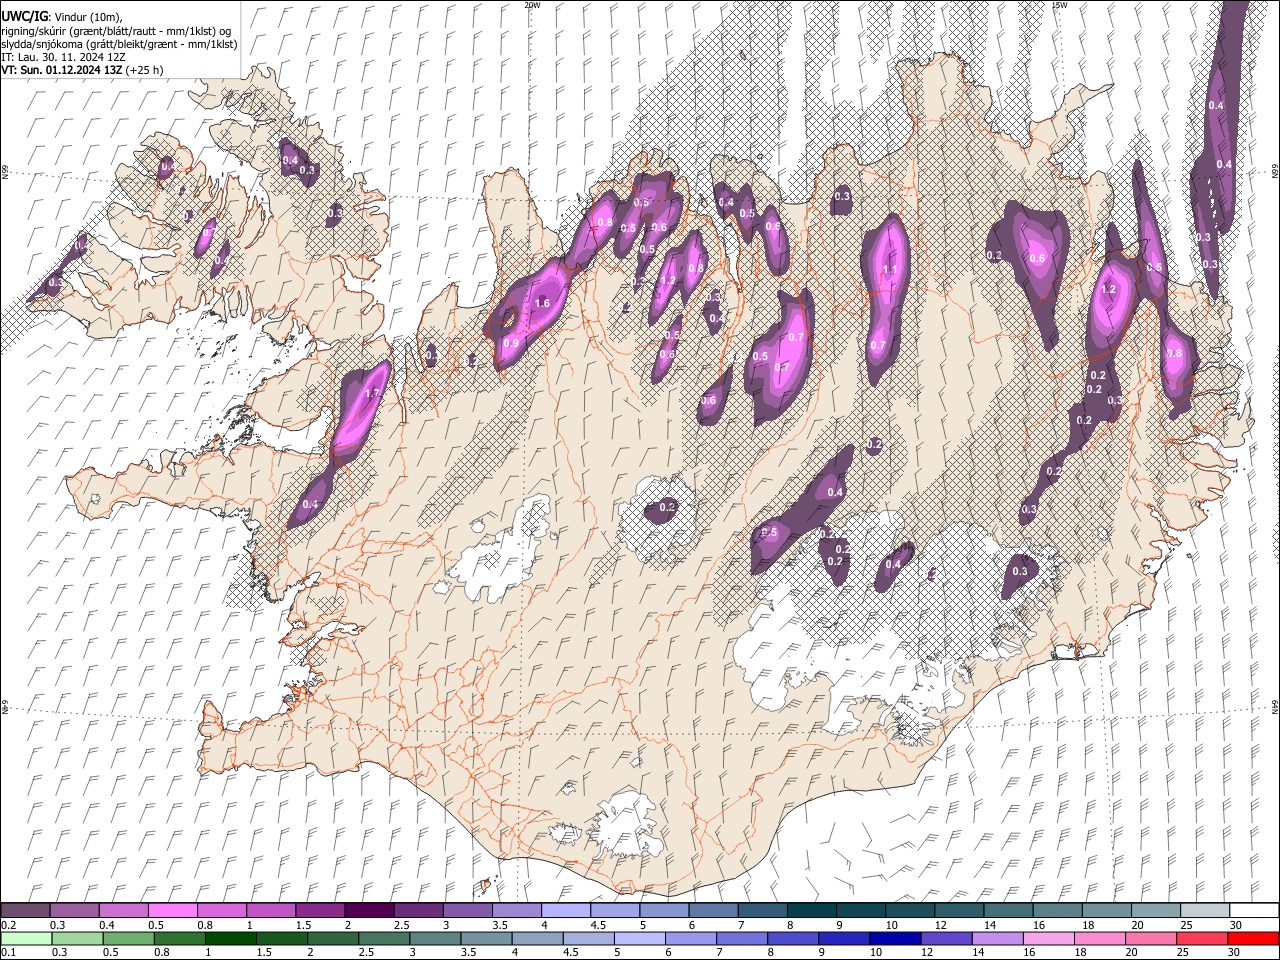The image size is (1280, 960).
Task: Pick the snow legend swatch for 20–25
Action: (1154, 911)
